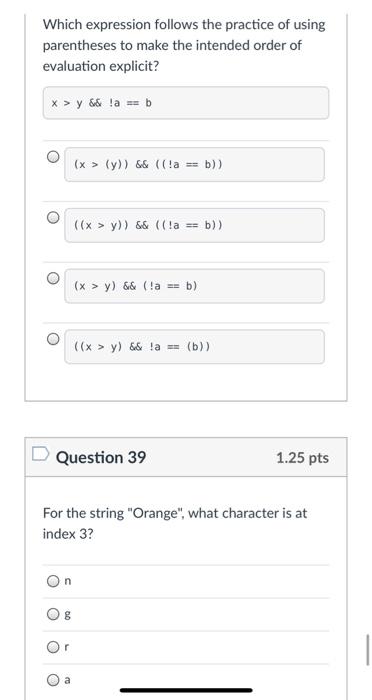The width and height of the screenshot is (372, 700).
Task: Choose answer radio button 'g'
Action: tap(53, 615)
